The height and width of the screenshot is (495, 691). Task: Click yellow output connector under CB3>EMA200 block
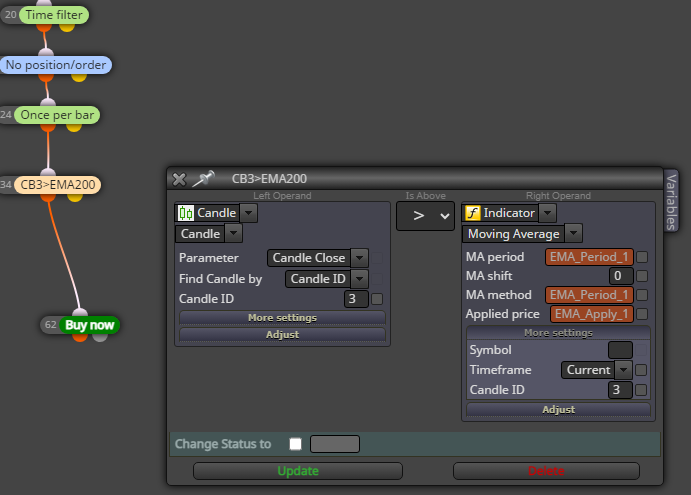[75, 197]
